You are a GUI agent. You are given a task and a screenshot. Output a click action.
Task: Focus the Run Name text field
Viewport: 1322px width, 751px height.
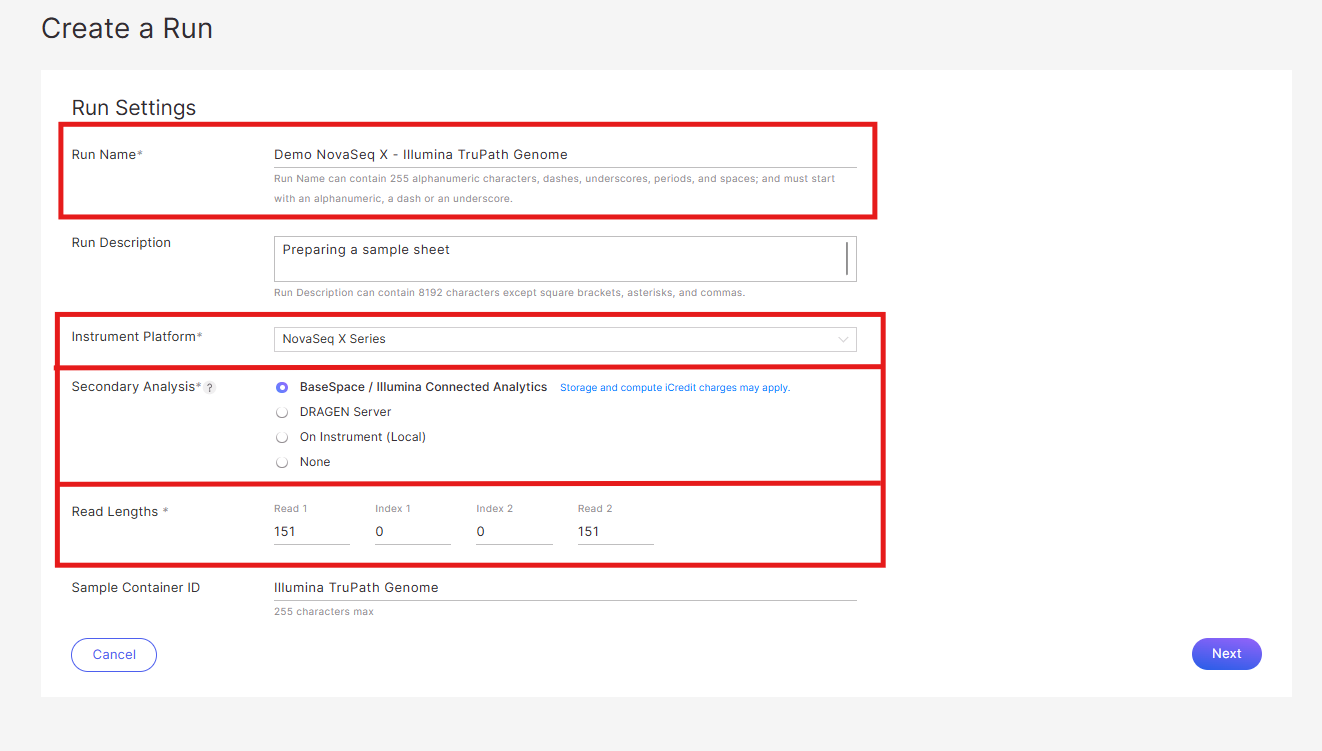tap(564, 155)
